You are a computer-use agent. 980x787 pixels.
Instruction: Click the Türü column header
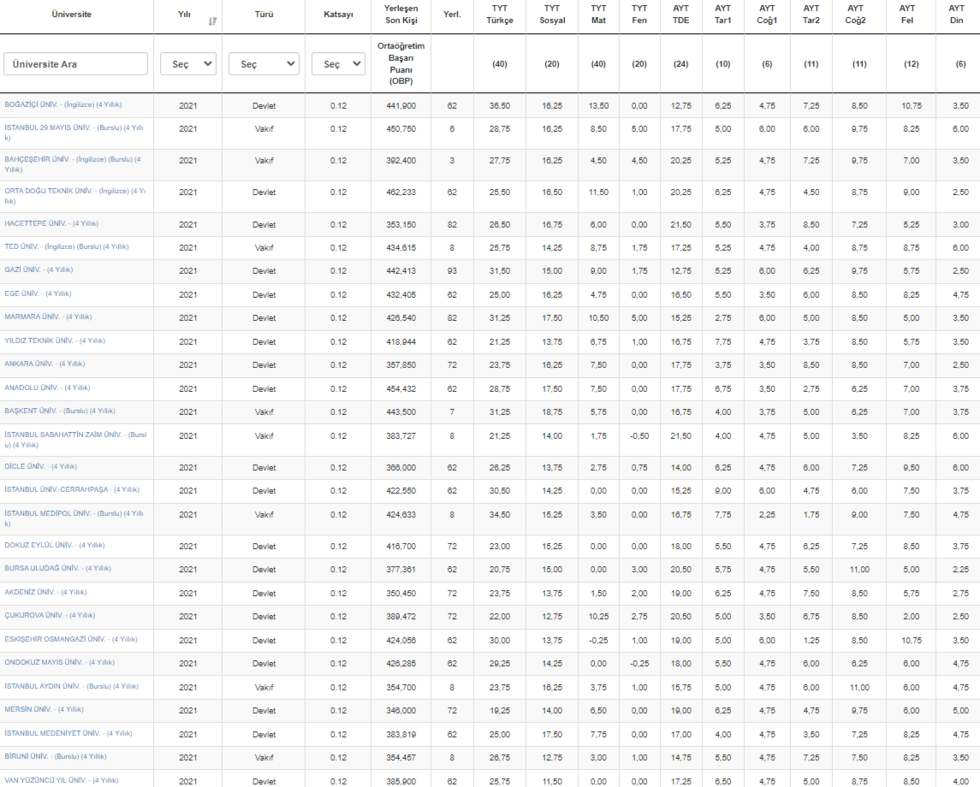(264, 14)
